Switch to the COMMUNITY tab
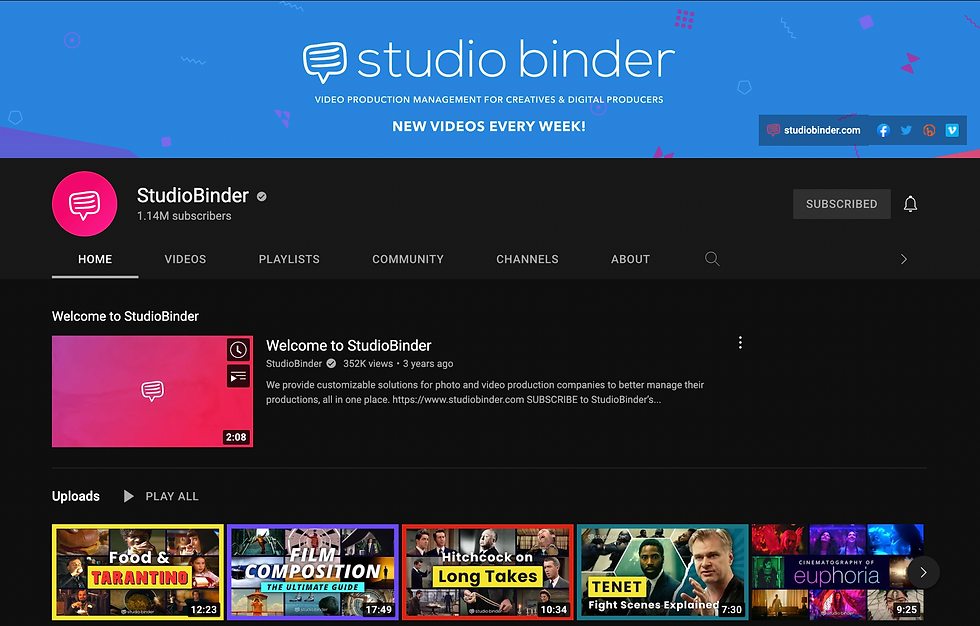The height and width of the screenshot is (626, 980). click(408, 259)
